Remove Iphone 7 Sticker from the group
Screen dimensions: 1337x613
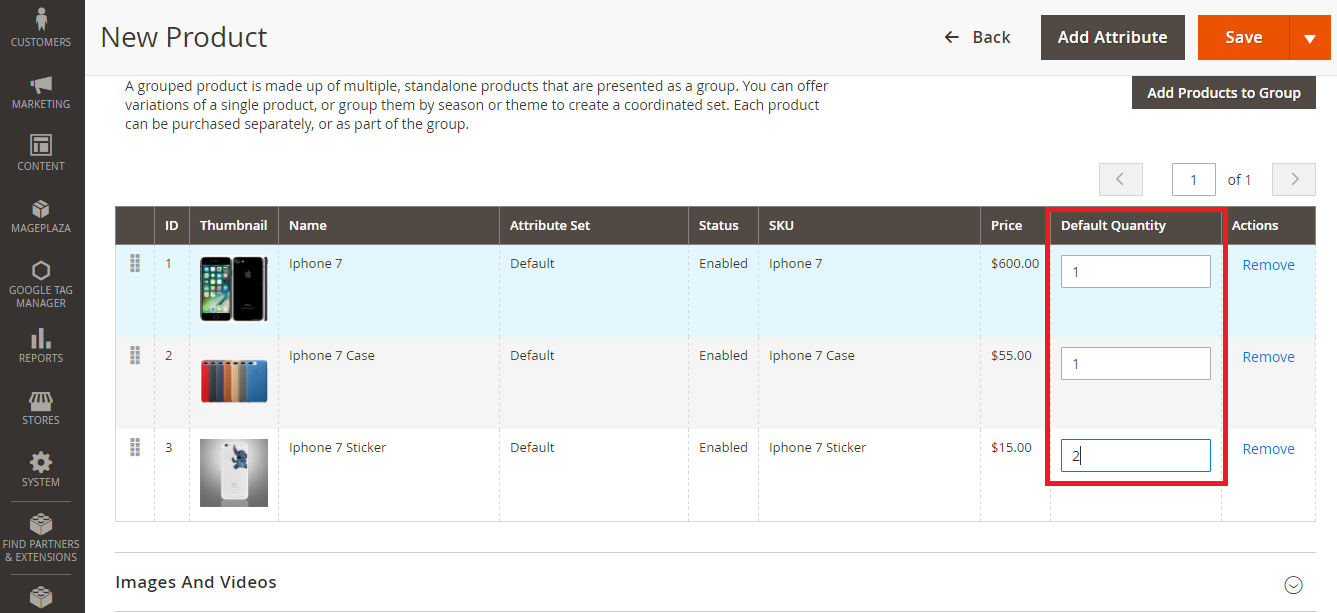[1268, 449]
